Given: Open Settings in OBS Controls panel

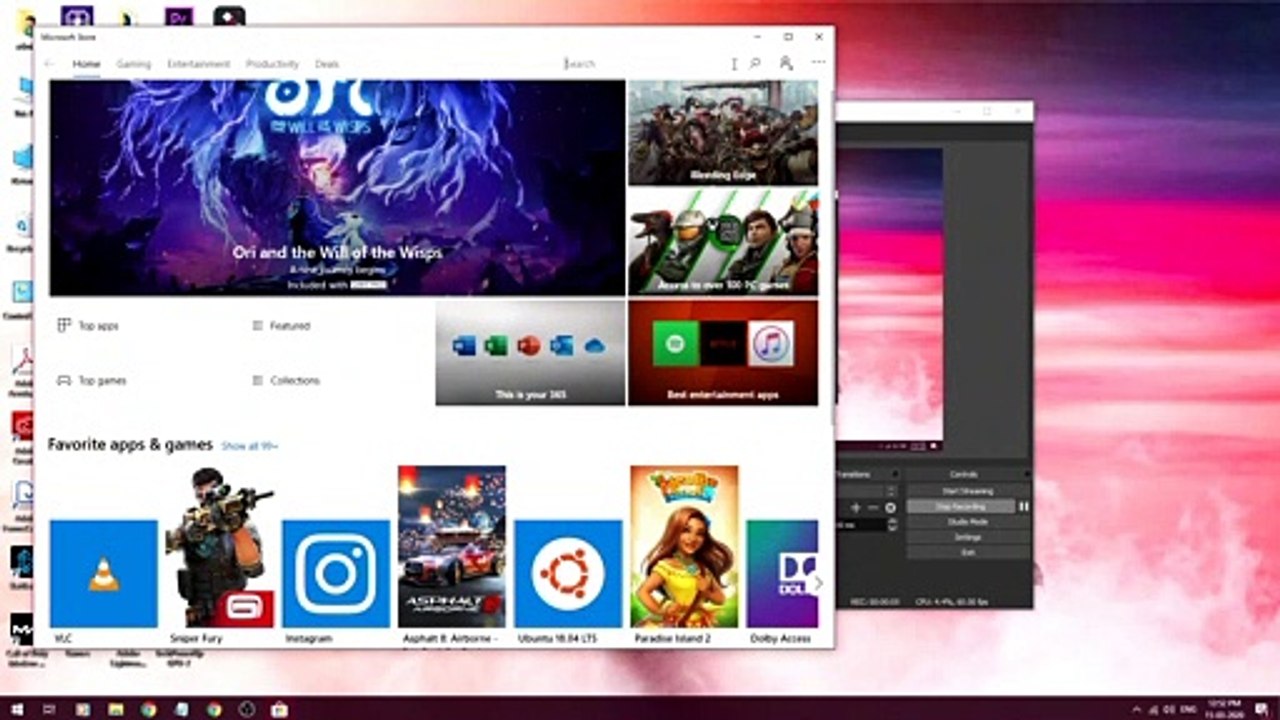Looking at the screenshot, I should [x=967, y=537].
